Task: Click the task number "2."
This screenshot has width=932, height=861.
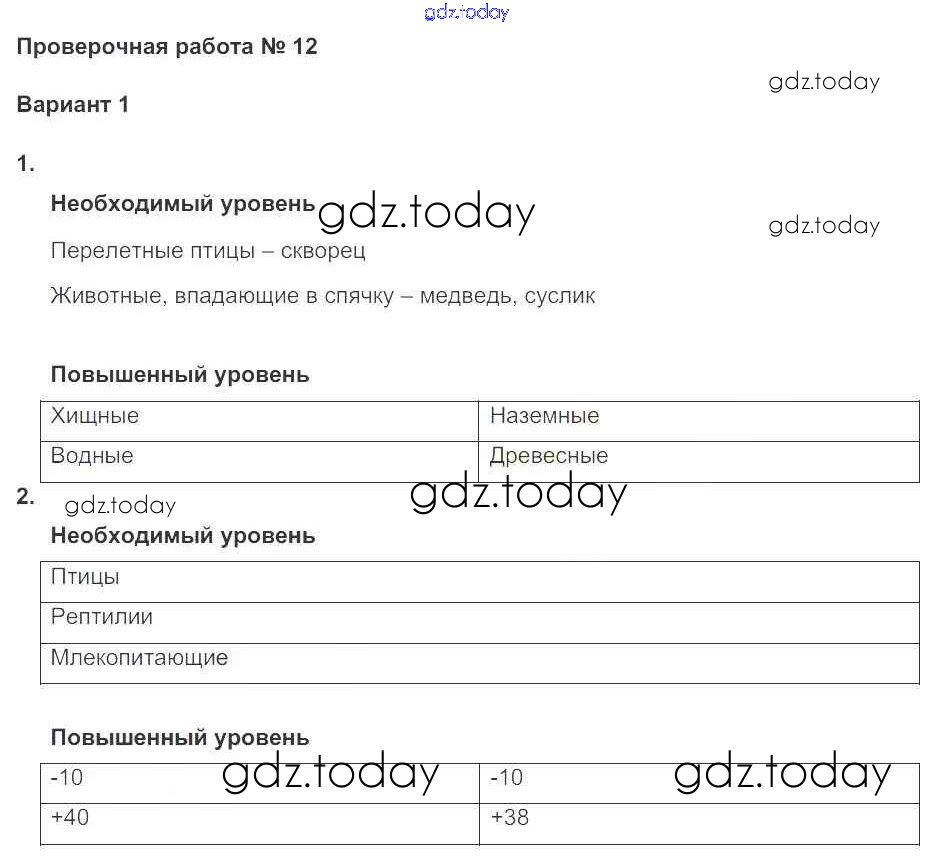Action: point(26,496)
